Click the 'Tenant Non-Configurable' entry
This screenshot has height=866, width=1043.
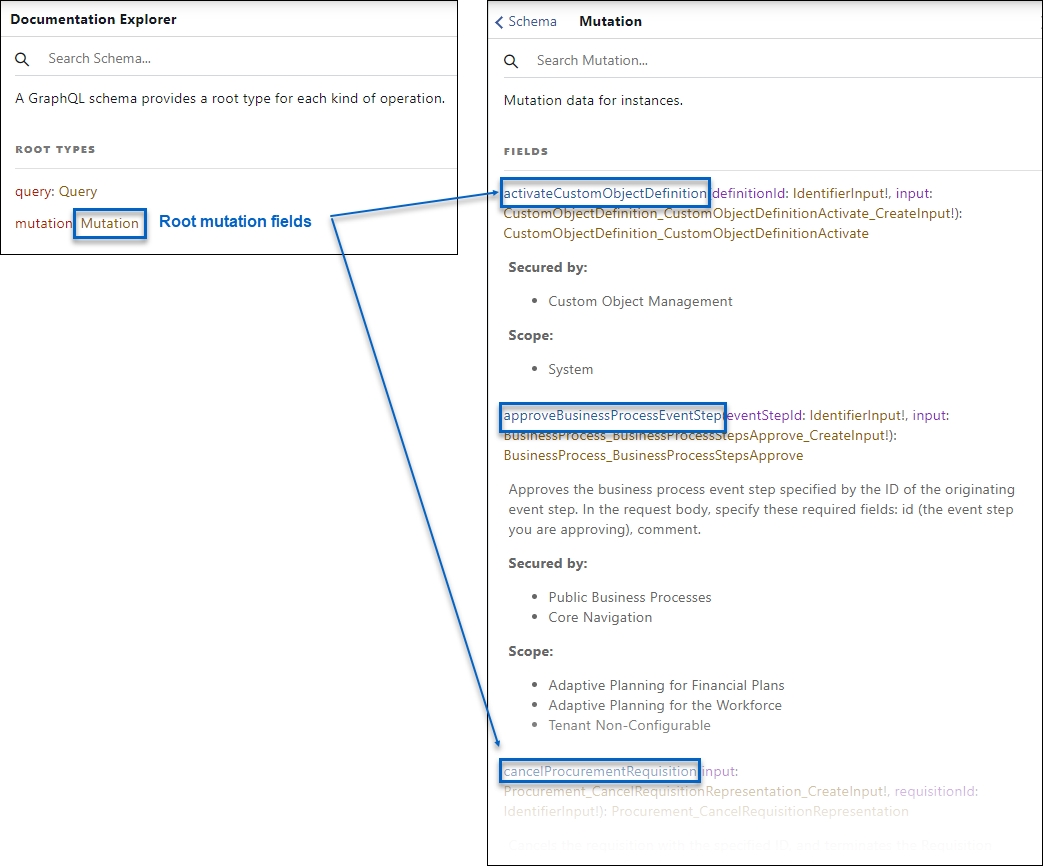pyautogui.click(x=629, y=725)
